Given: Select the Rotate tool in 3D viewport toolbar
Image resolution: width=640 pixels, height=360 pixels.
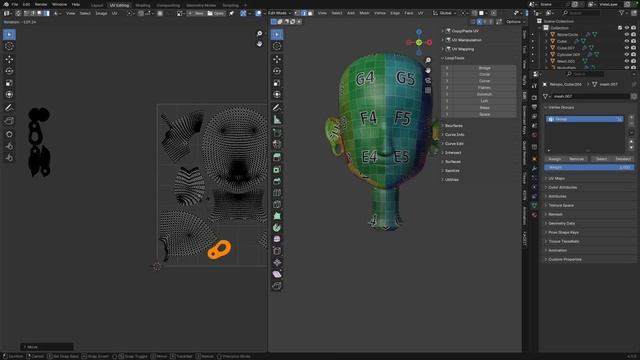Looking at the screenshot, I should 277,71.
